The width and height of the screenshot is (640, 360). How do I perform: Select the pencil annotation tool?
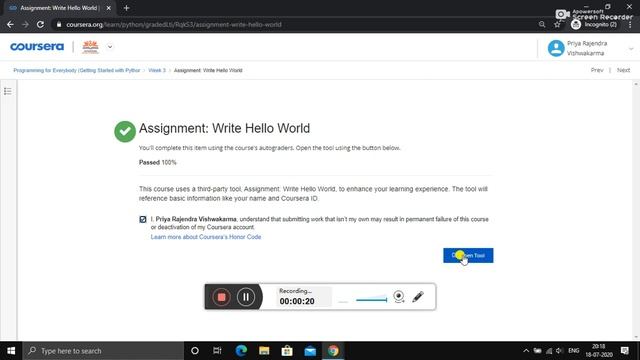418,297
